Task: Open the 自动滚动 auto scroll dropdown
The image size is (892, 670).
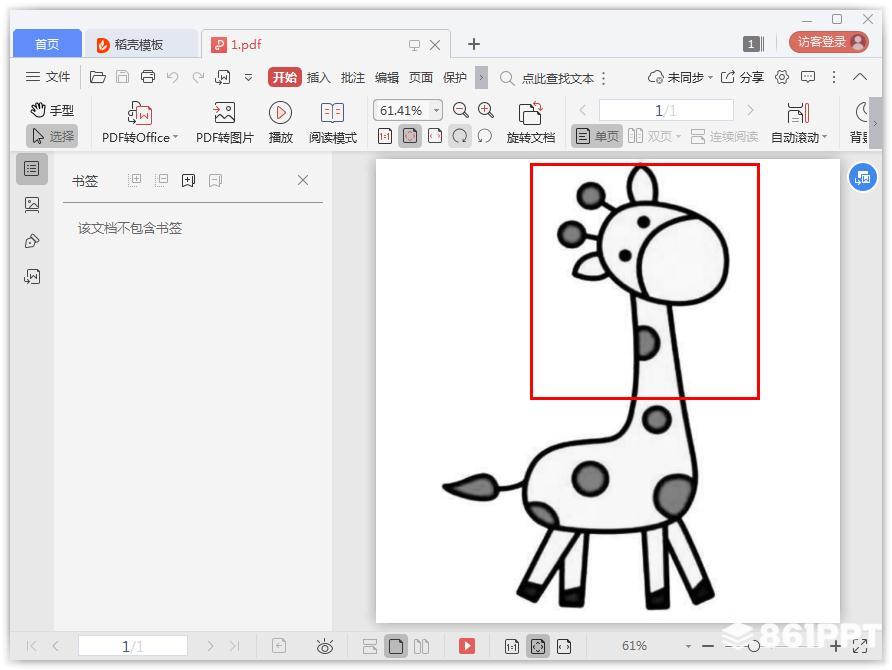Action: [799, 122]
